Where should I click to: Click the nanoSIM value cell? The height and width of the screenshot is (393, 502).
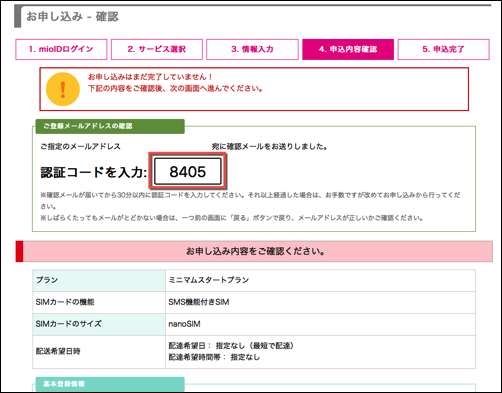[320, 324]
